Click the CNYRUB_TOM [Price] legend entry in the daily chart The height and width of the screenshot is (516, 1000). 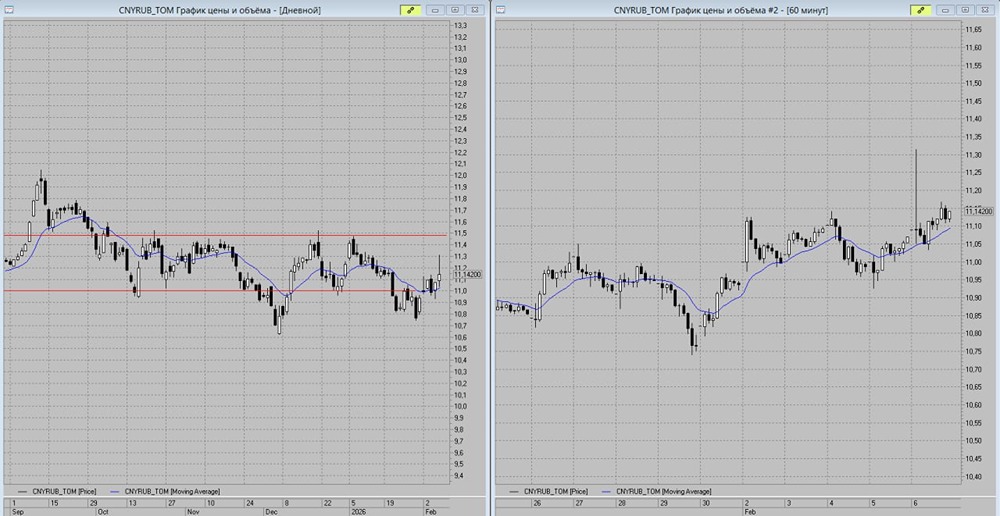(x=62, y=491)
